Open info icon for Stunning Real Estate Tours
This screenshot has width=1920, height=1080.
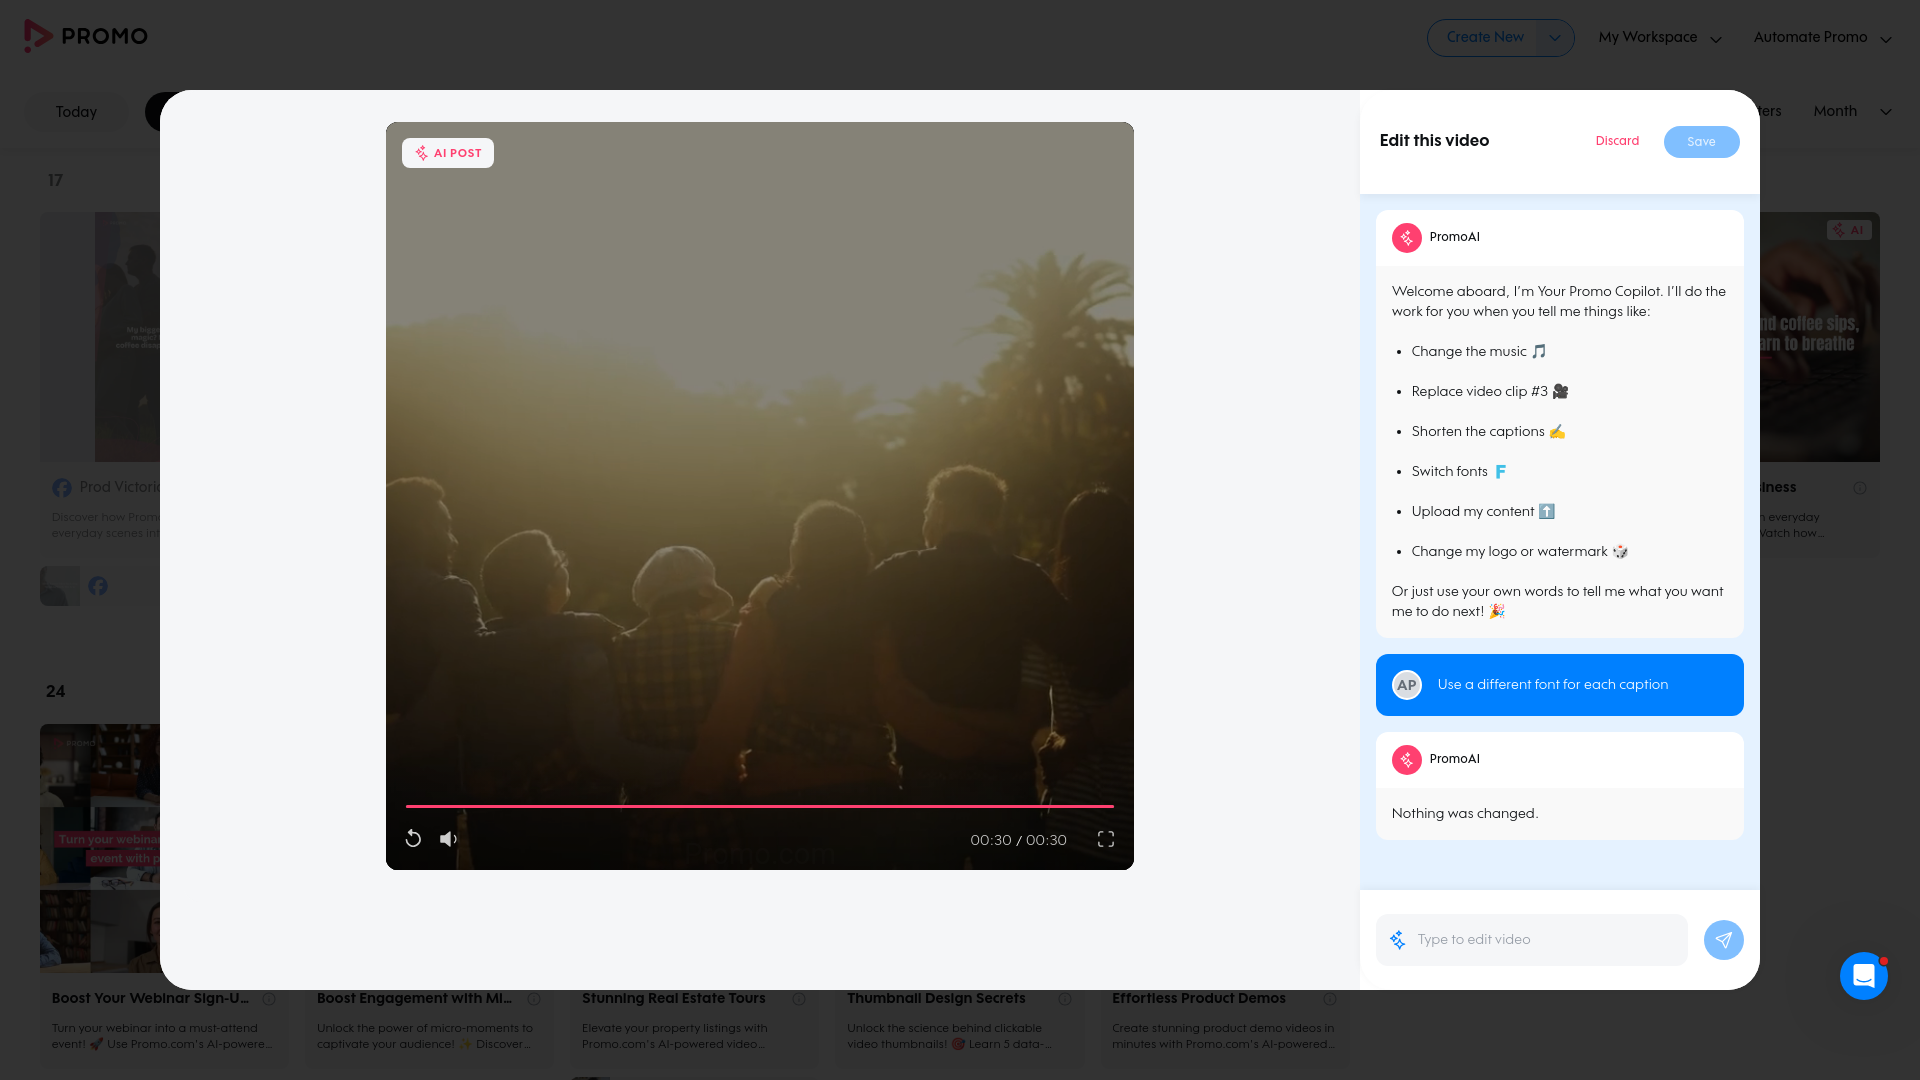pos(799,999)
